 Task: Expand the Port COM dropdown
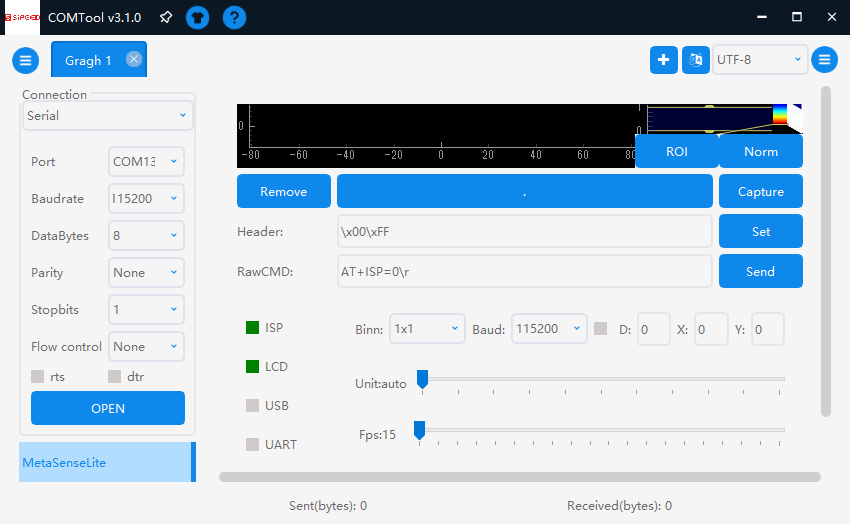pos(146,162)
